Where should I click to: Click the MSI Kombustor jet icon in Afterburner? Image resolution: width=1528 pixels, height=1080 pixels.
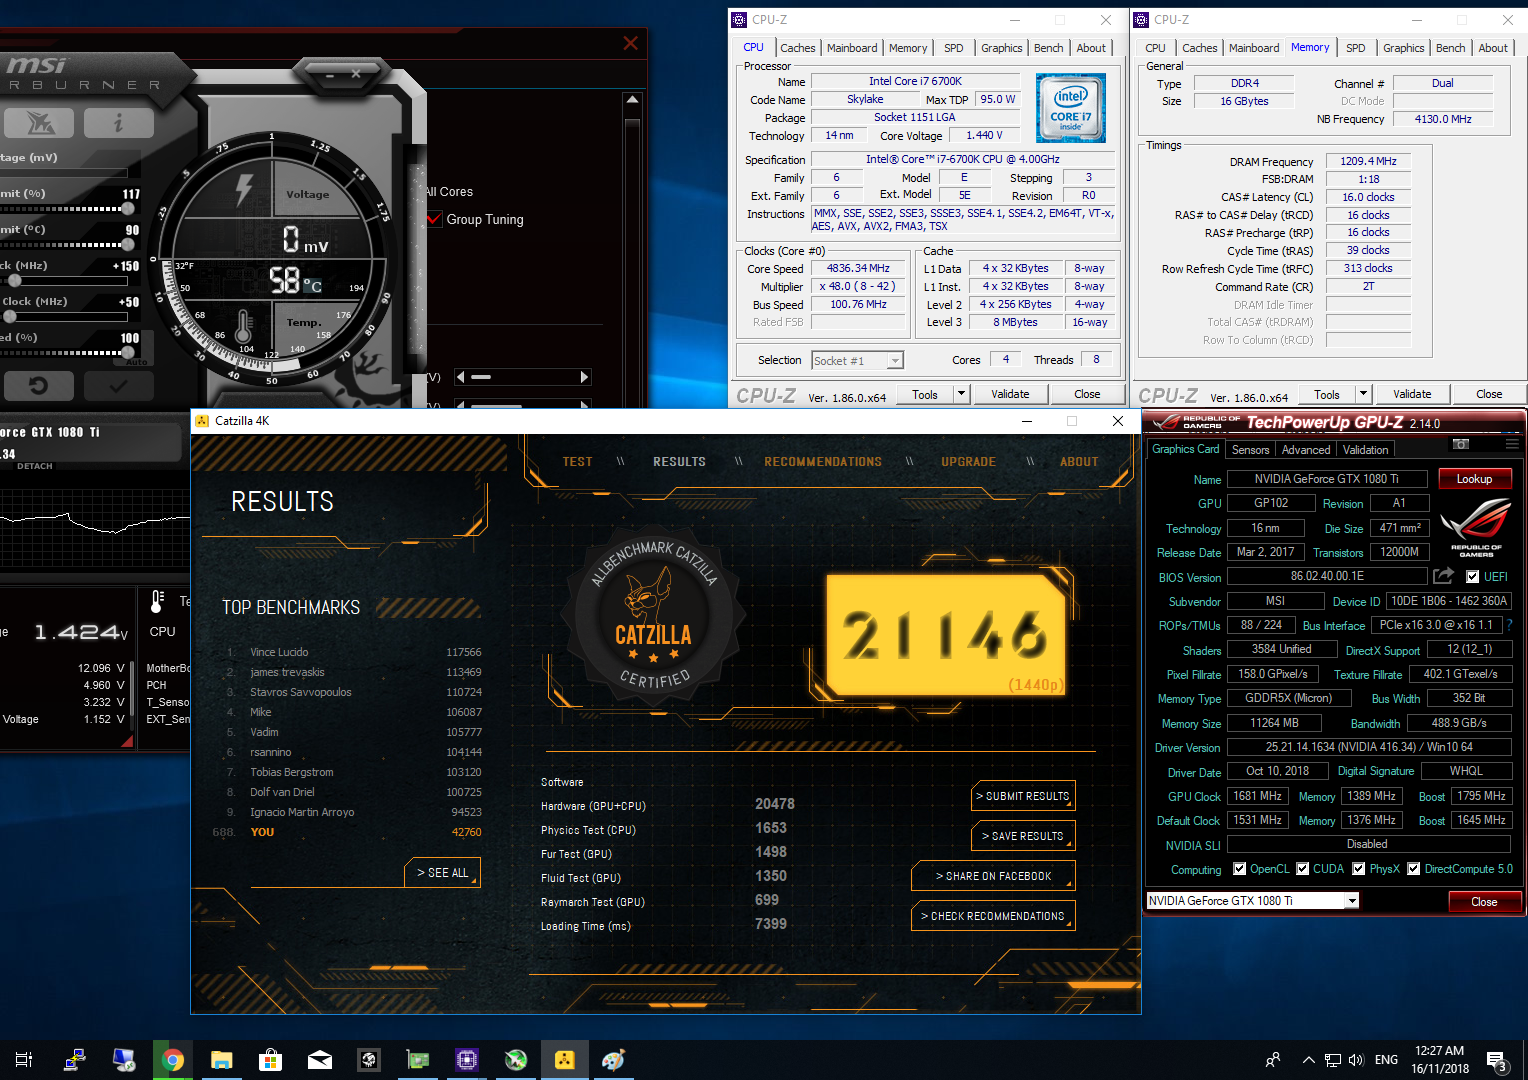click(39, 123)
